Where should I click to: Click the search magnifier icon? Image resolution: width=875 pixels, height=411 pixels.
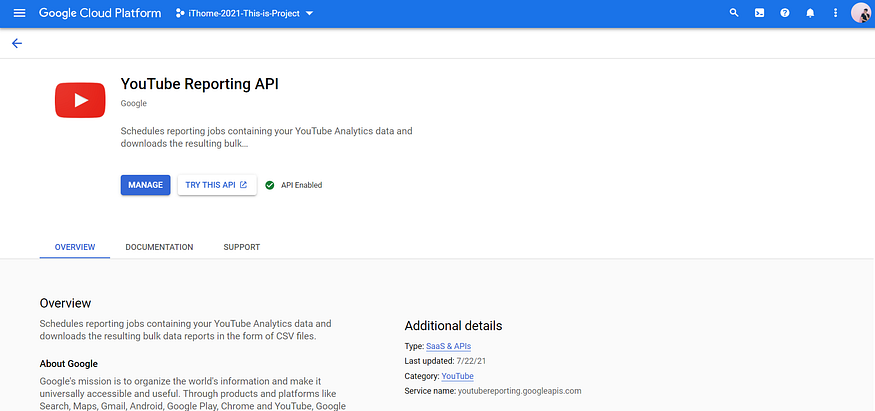point(734,13)
